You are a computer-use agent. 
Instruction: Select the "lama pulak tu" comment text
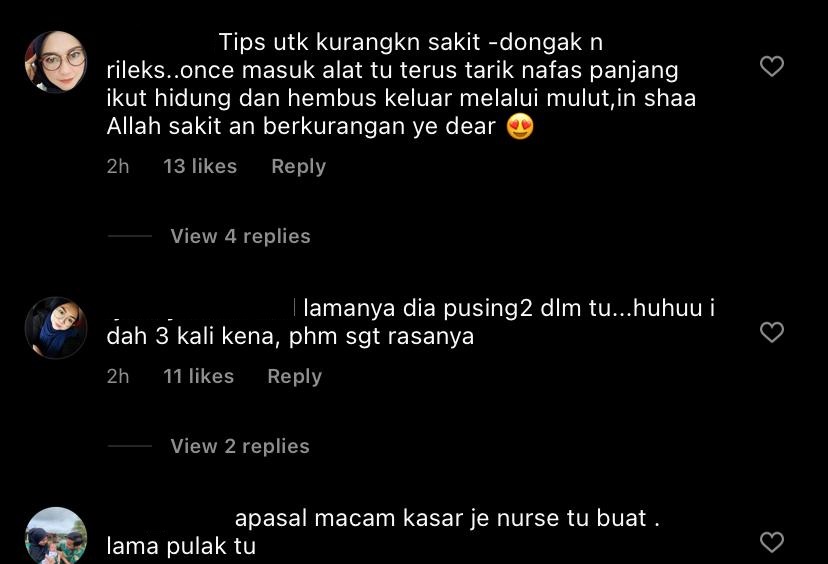[181, 547]
